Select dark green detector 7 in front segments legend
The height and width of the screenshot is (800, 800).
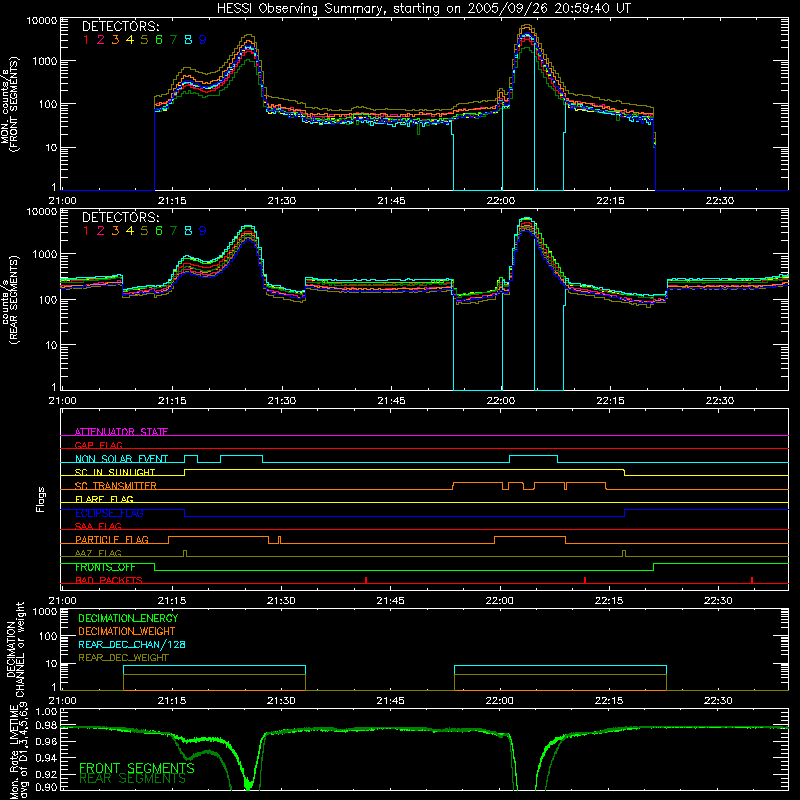click(x=173, y=39)
